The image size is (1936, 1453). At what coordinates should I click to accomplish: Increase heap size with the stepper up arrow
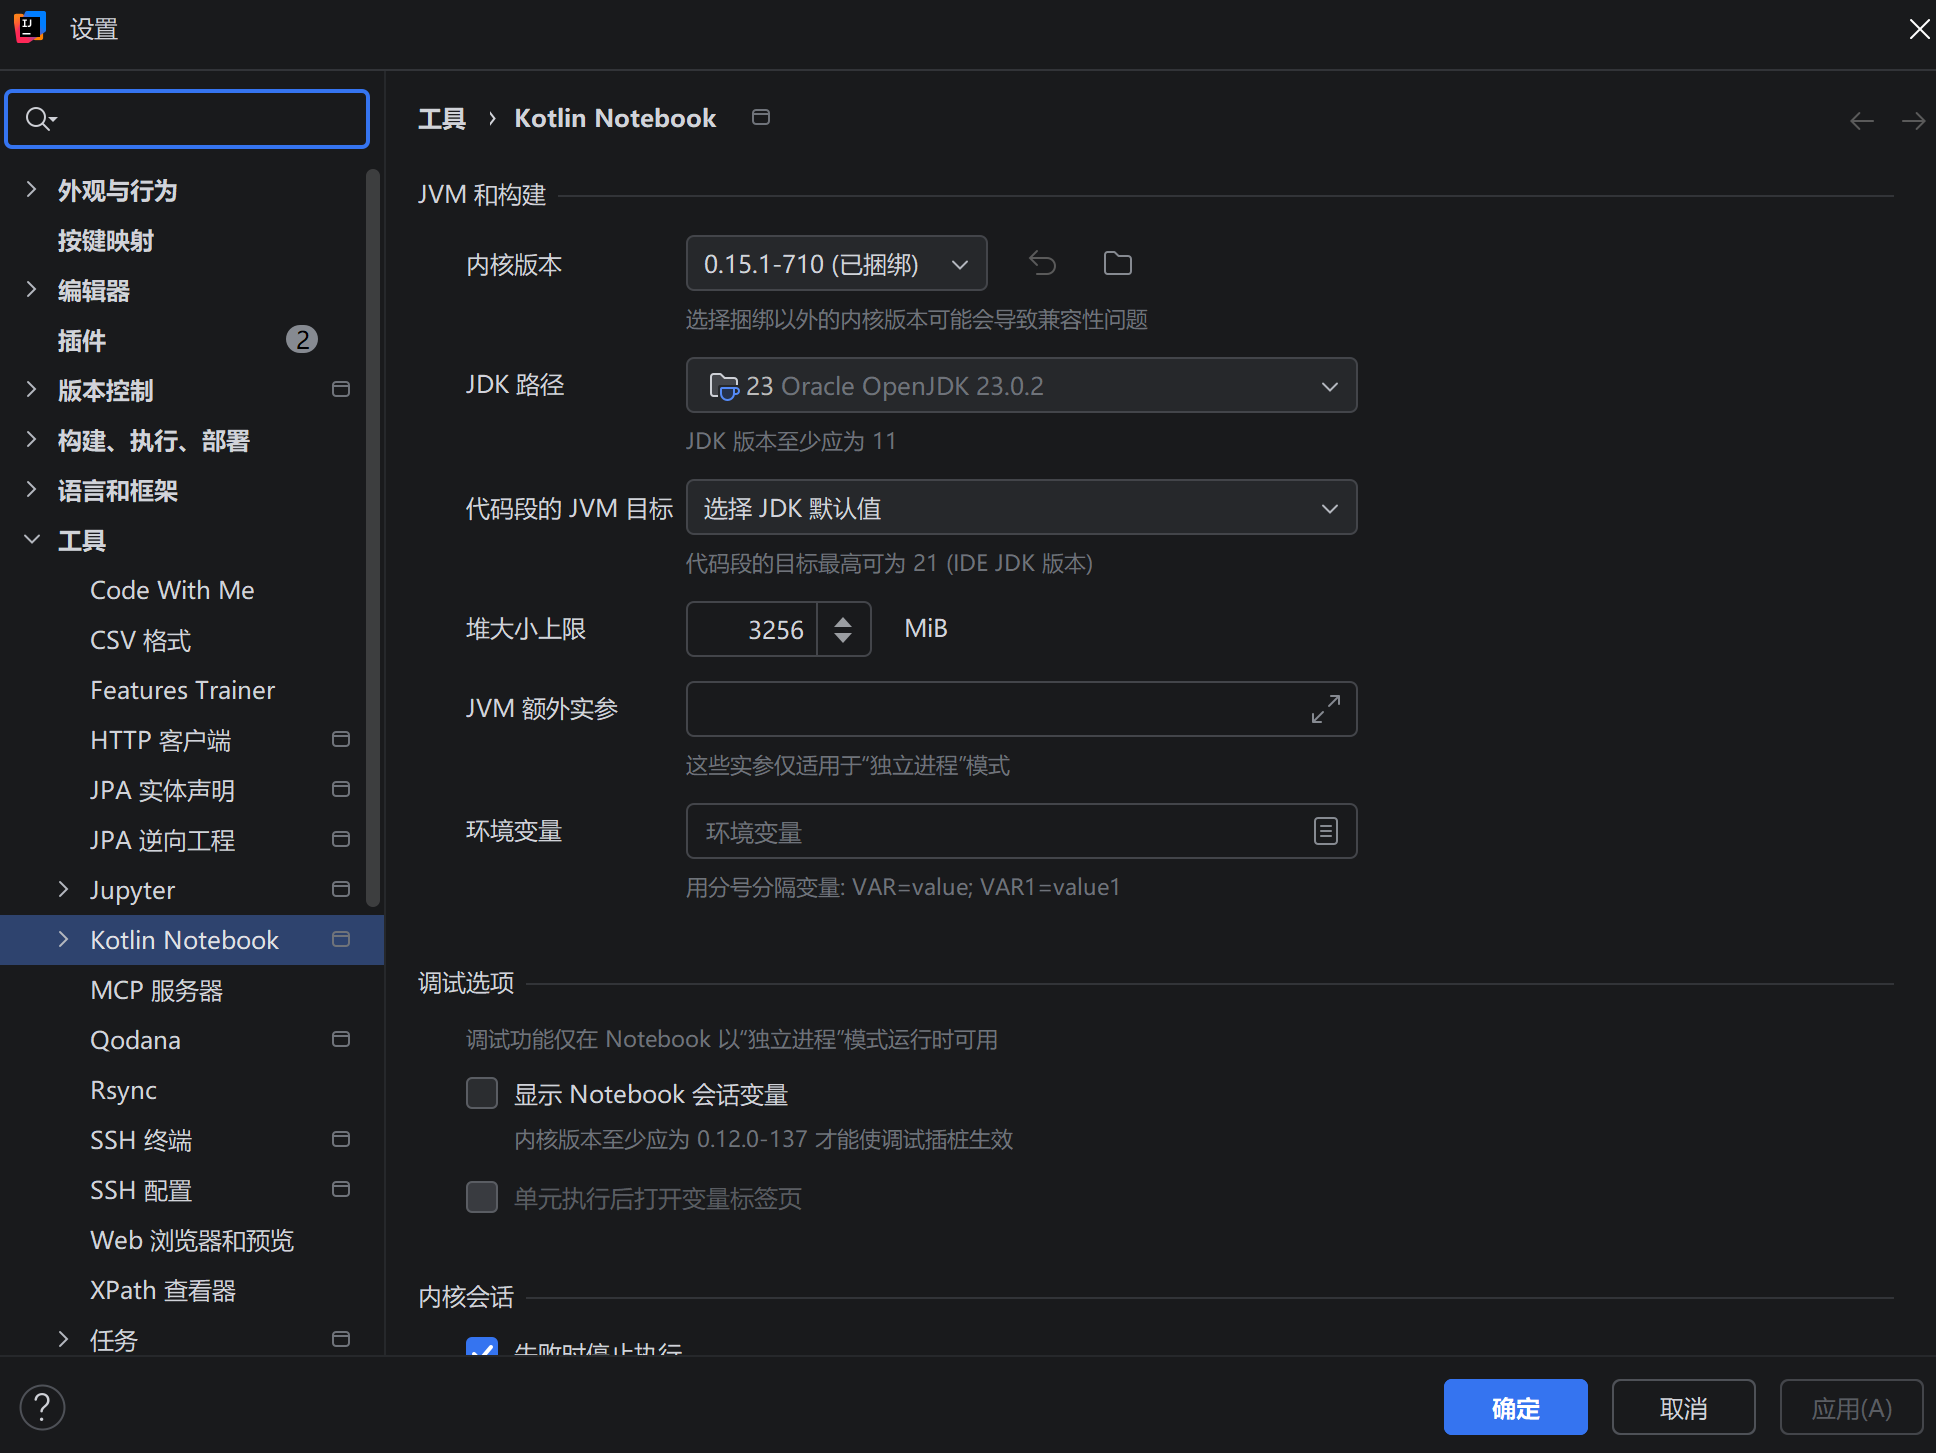coord(843,621)
